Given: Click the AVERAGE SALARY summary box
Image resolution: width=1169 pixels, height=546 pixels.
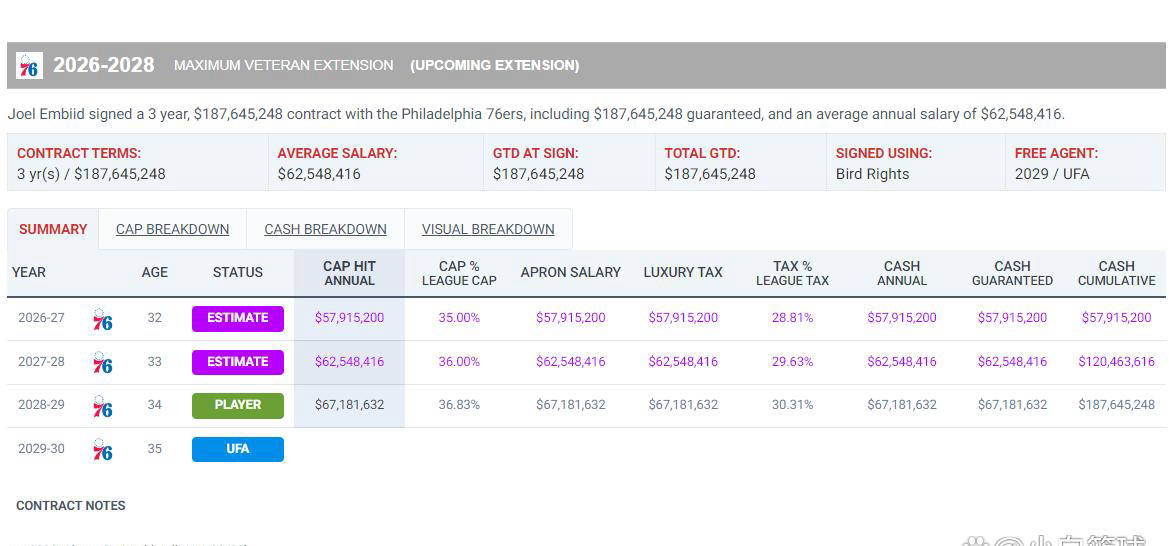Looking at the screenshot, I should click(x=376, y=163).
